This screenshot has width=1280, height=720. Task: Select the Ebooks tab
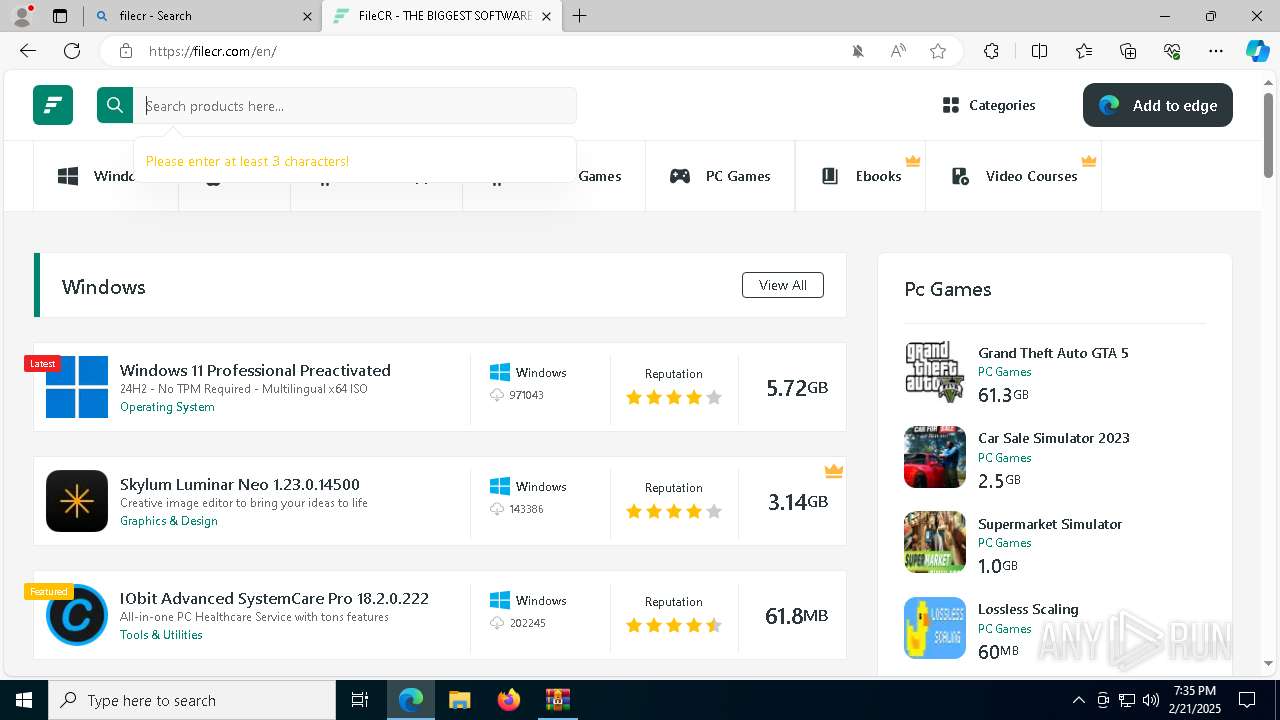click(861, 176)
